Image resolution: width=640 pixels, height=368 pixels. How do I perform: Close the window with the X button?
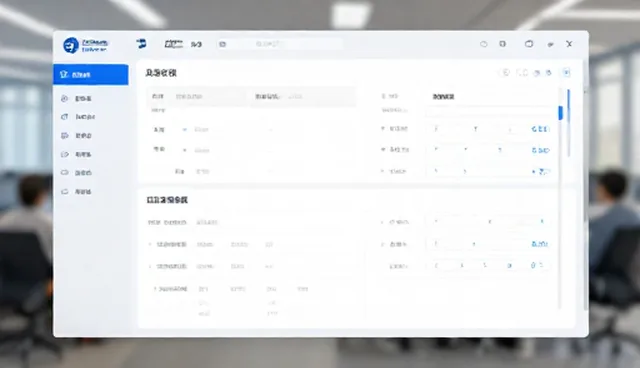569,44
